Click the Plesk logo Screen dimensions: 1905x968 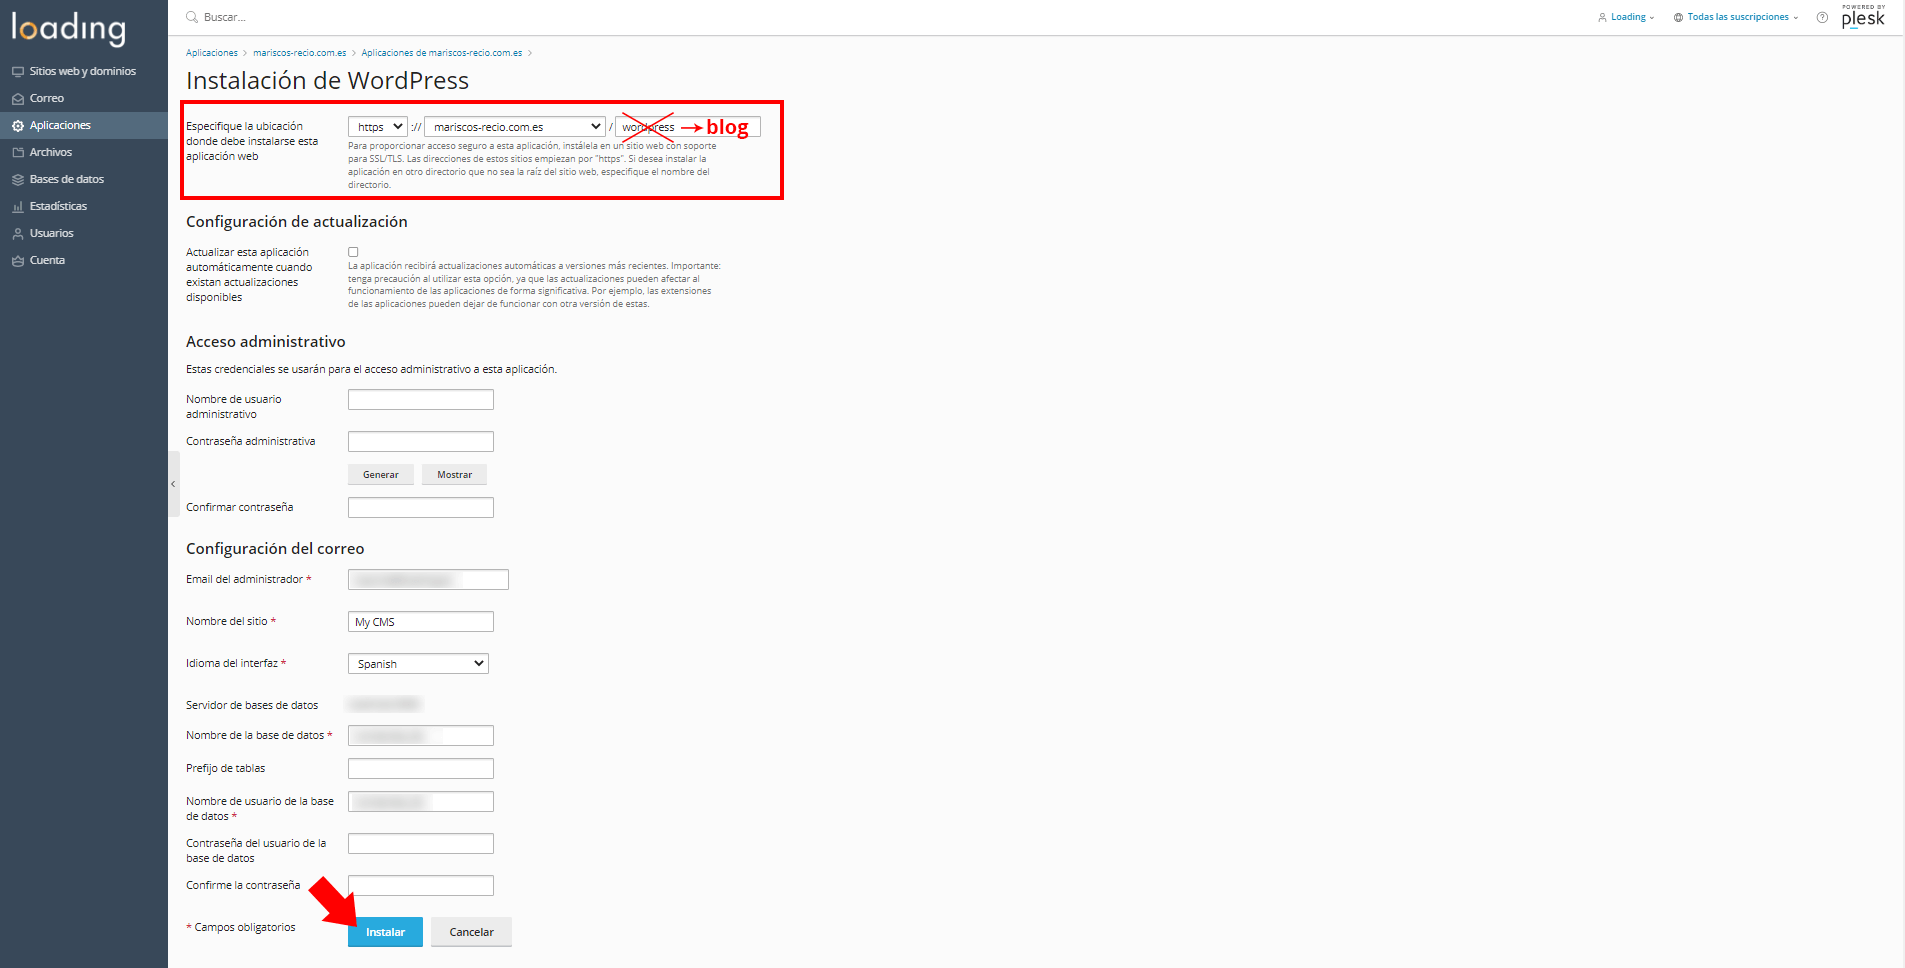pos(1863,16)
